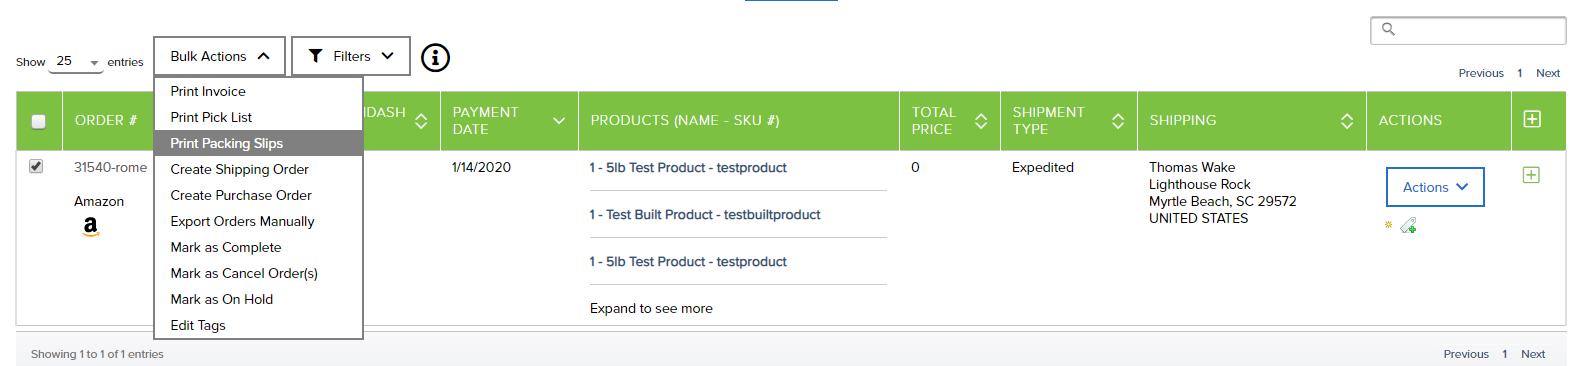Click the info circle icon
This screenshot has height=366, width=1581.
point(435,58)
